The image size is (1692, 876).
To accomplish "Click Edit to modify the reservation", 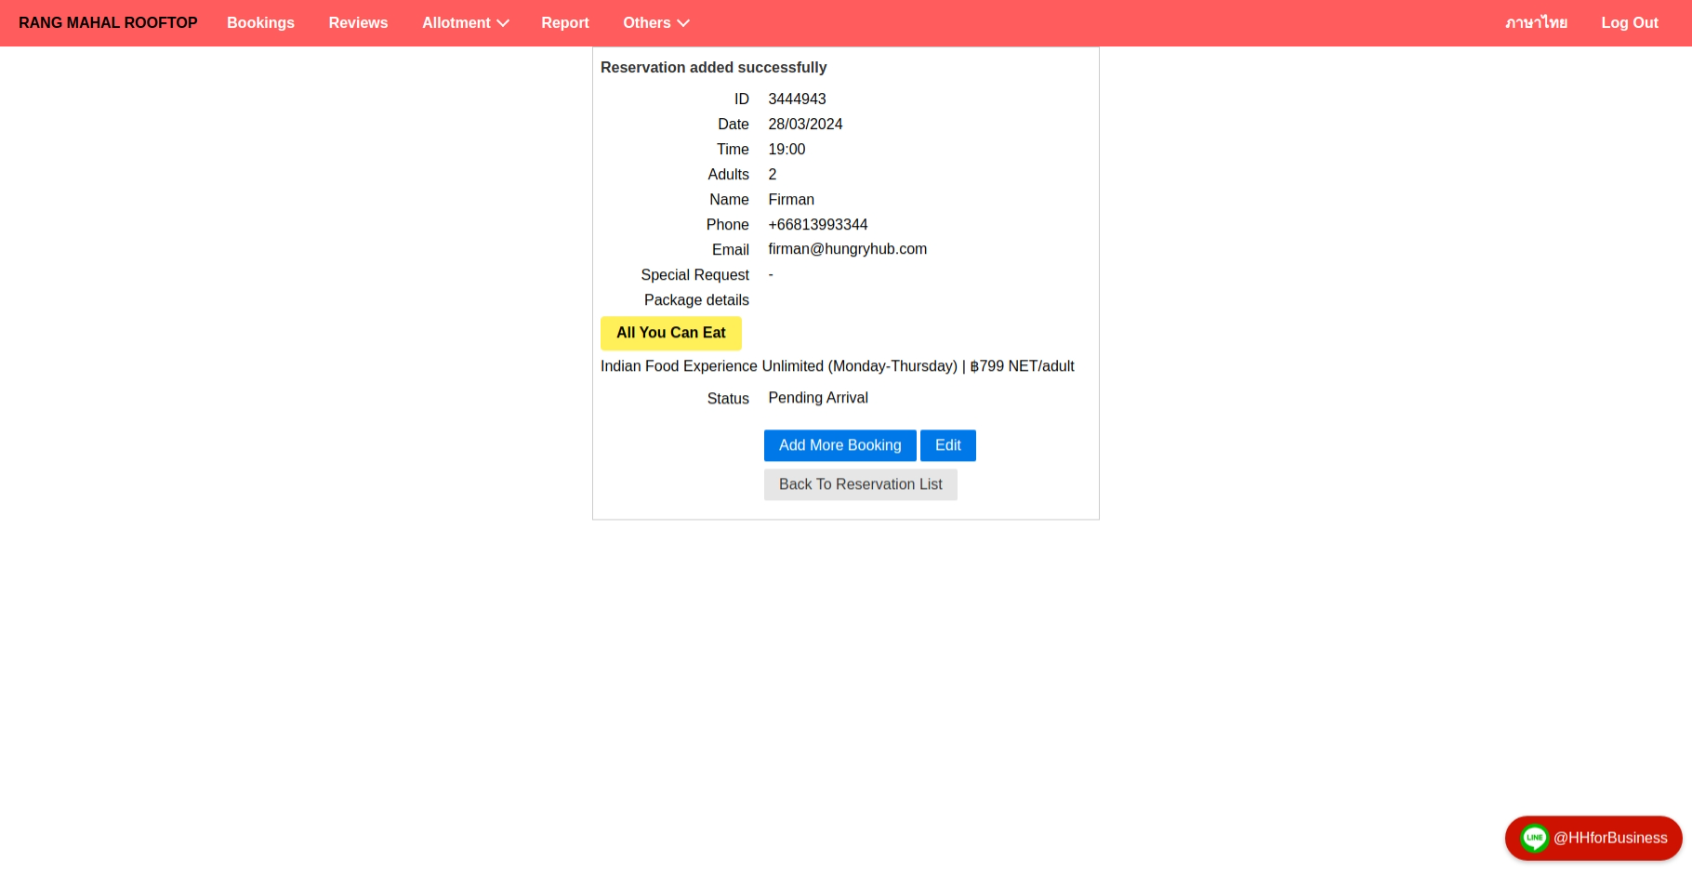I will click(947, 446).
